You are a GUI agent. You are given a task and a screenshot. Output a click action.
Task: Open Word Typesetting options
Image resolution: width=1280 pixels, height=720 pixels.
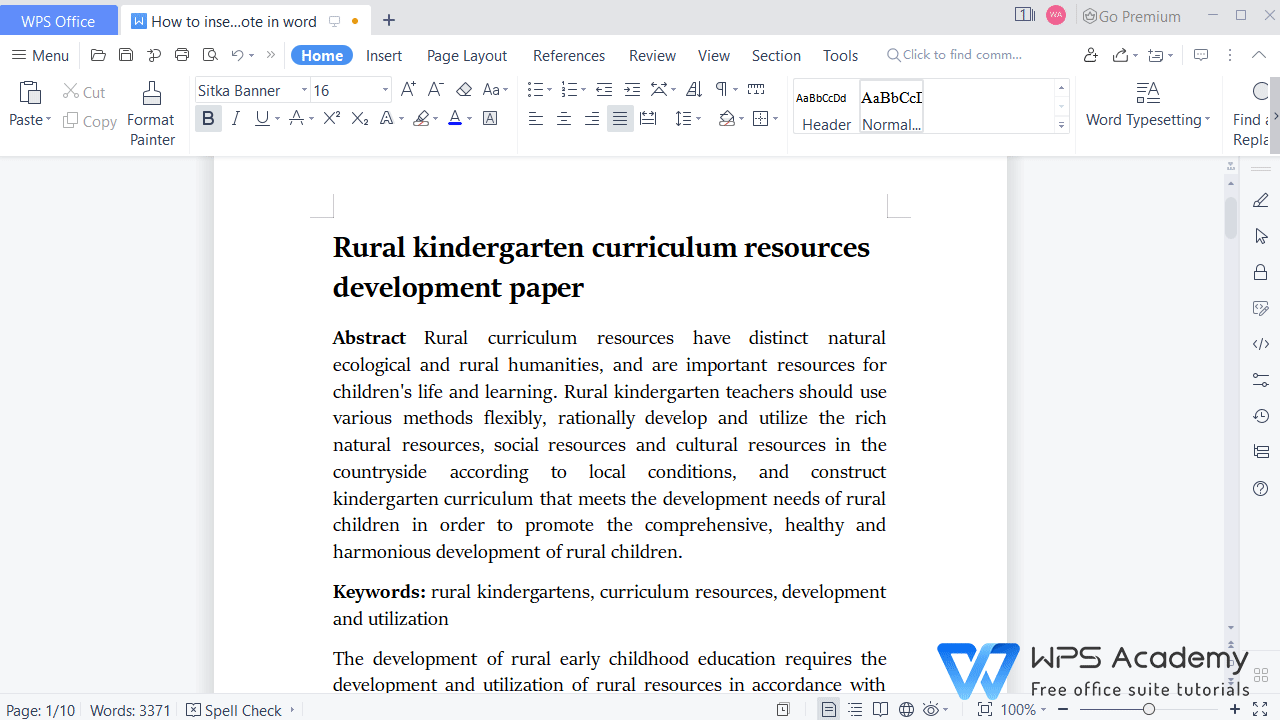click(x=1147, y=106)
